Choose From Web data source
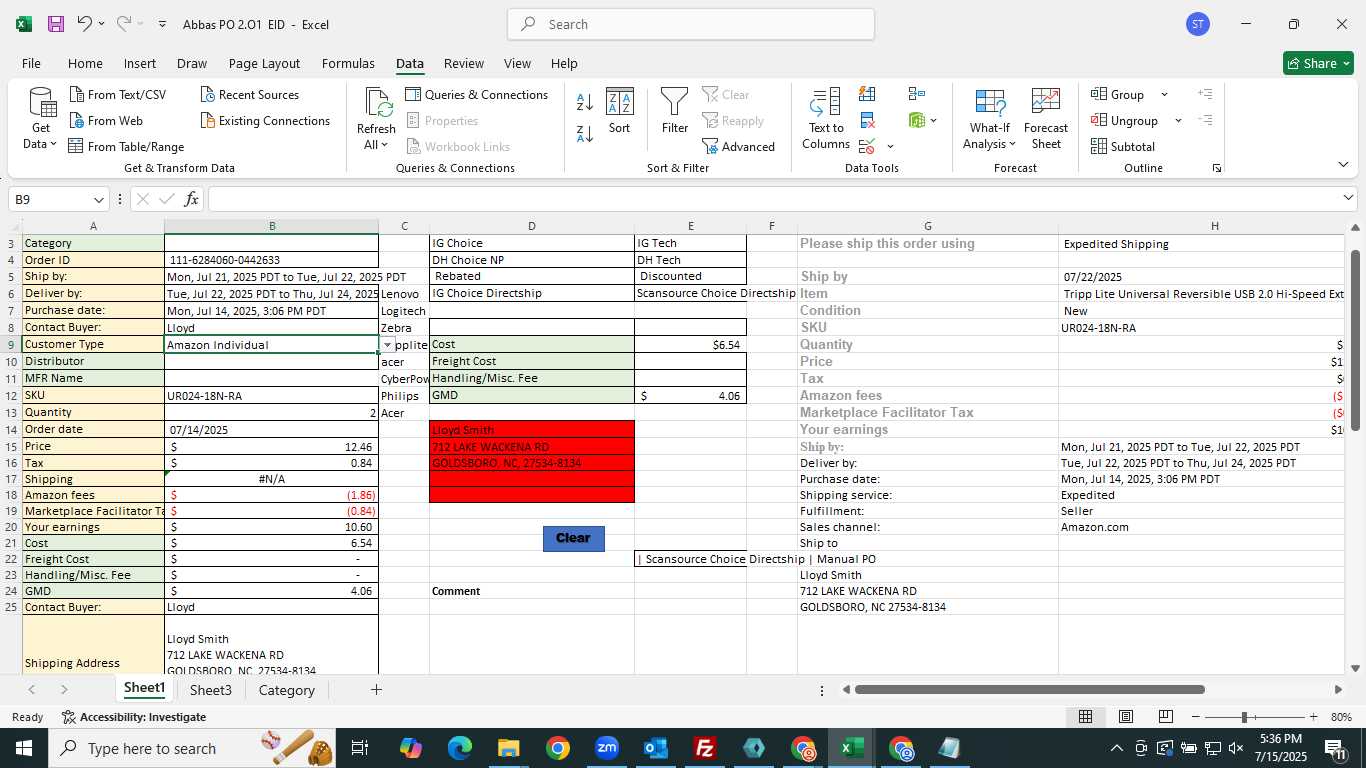This screenshot has height=768, width=1366. coord(106,120)
